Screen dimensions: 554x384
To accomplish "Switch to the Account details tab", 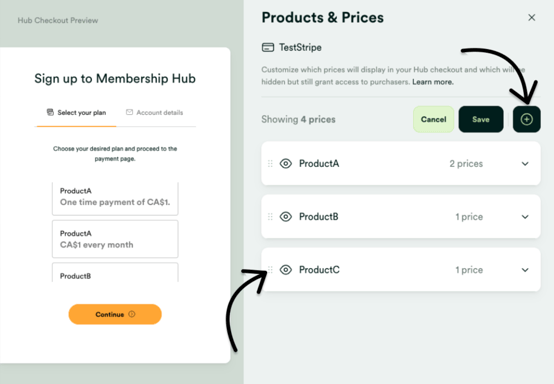I will [155, 112].
